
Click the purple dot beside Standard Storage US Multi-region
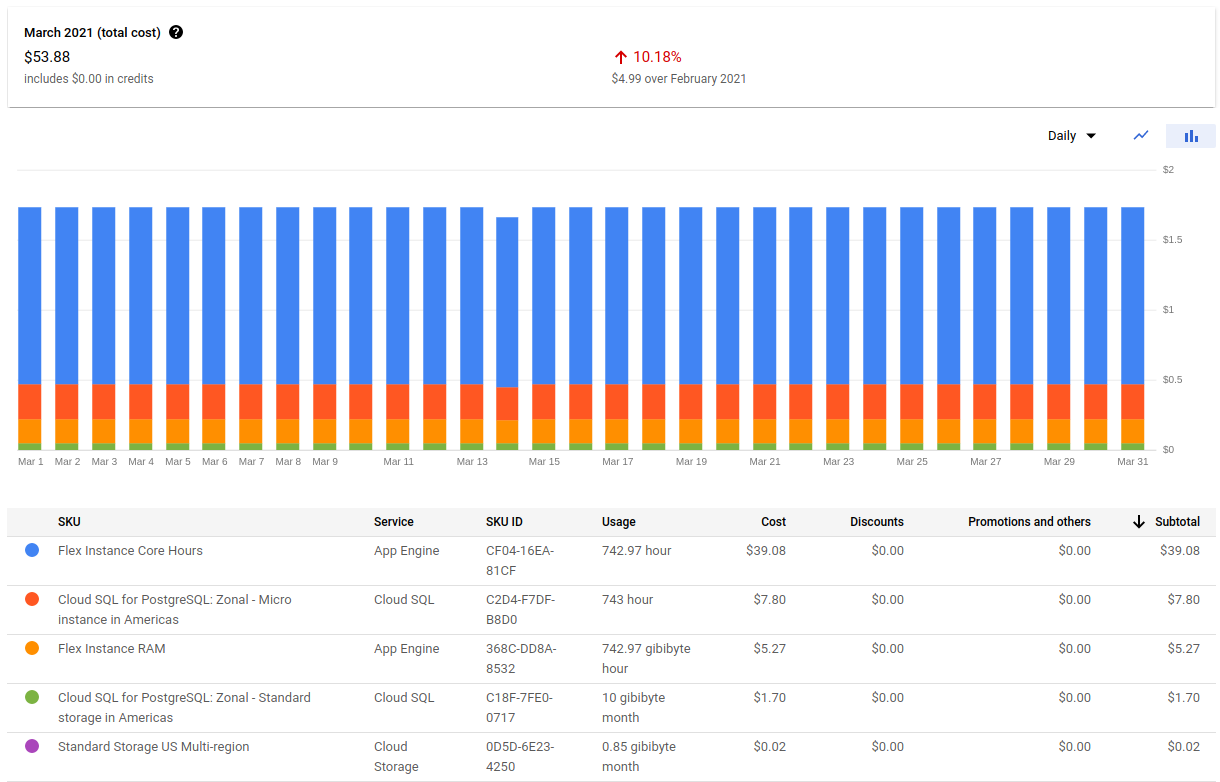click(x=31, y=746)
